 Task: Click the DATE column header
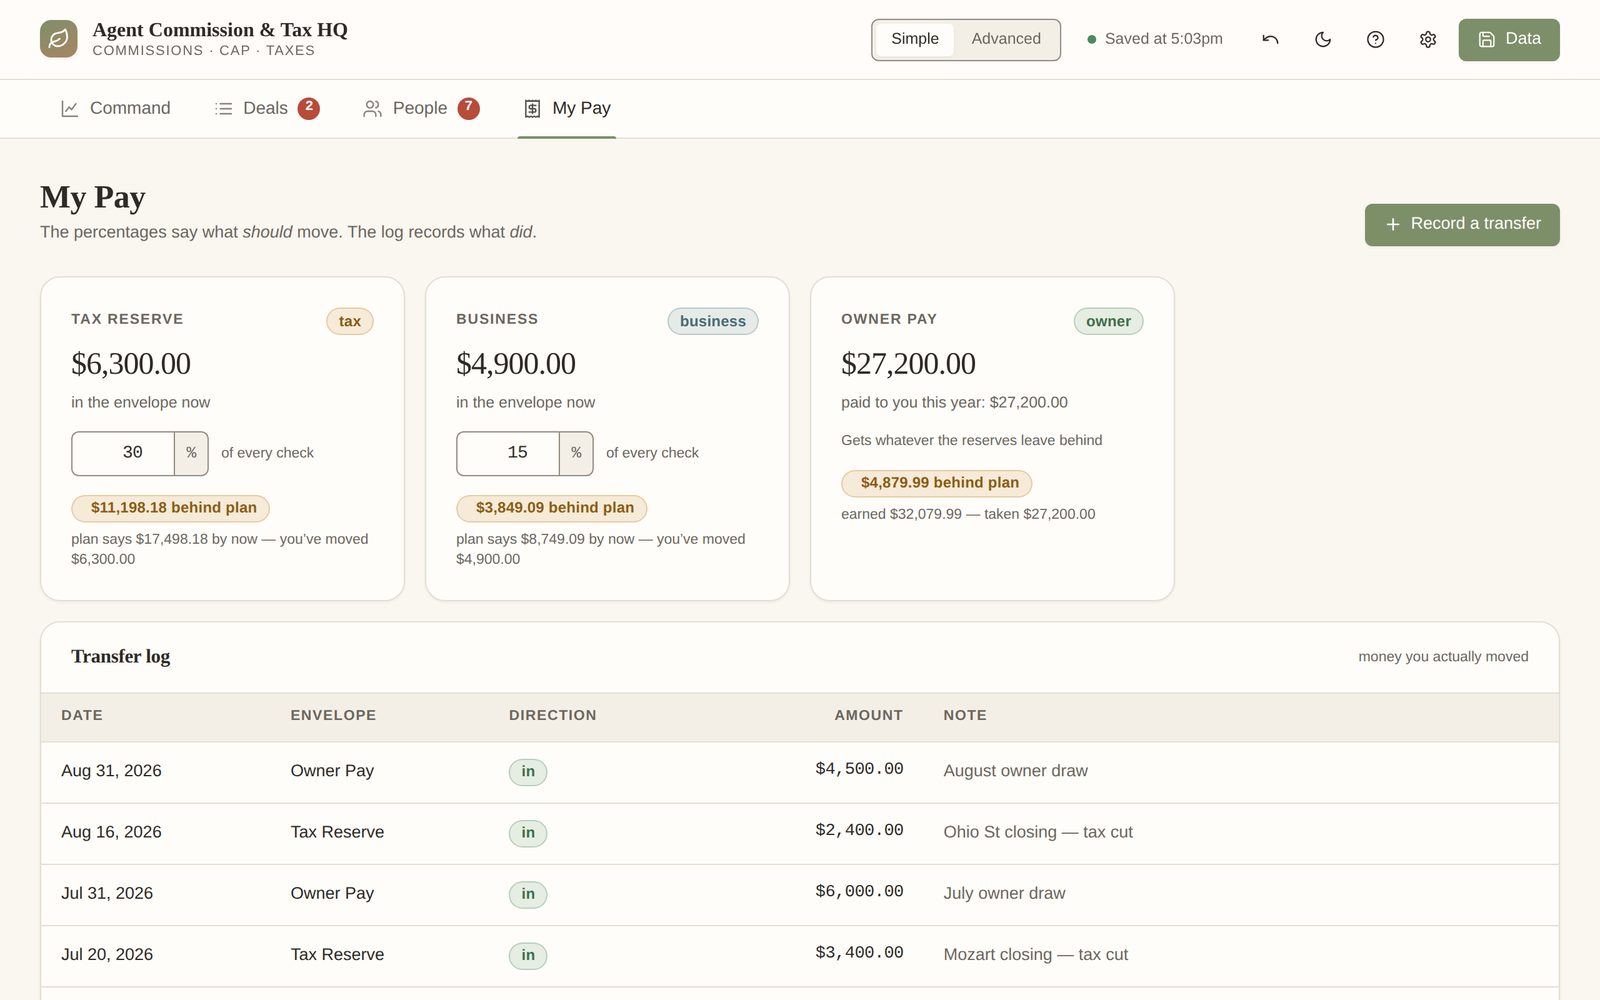coord(82,716)
